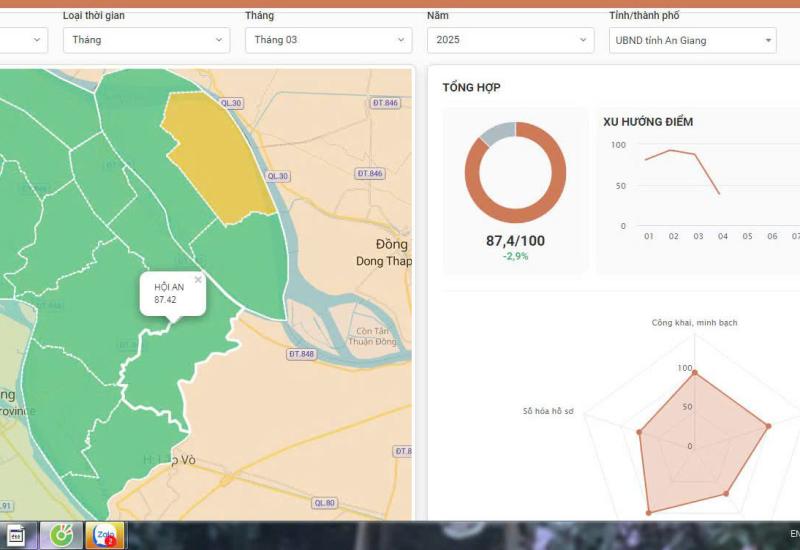This screenshot has width=800, height=550.
Task: Open the exe file icon in taskbar
Action: point(16,535)
